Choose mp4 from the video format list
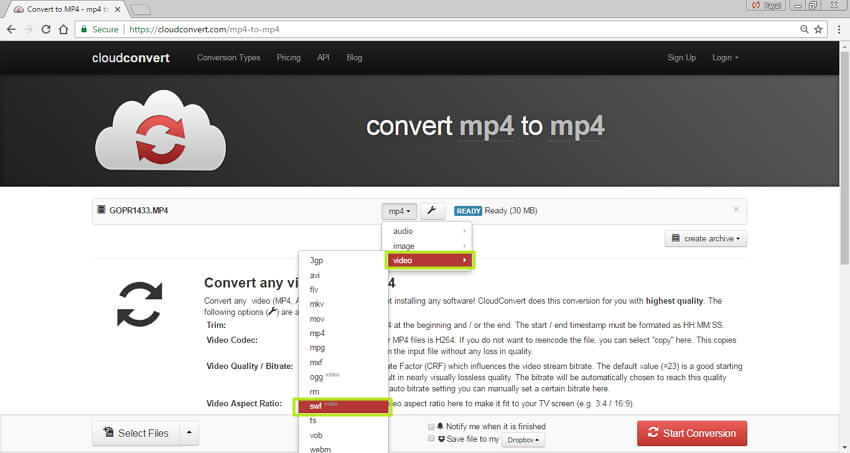Viewport: 850px width, 453px height. click(343, 333)
